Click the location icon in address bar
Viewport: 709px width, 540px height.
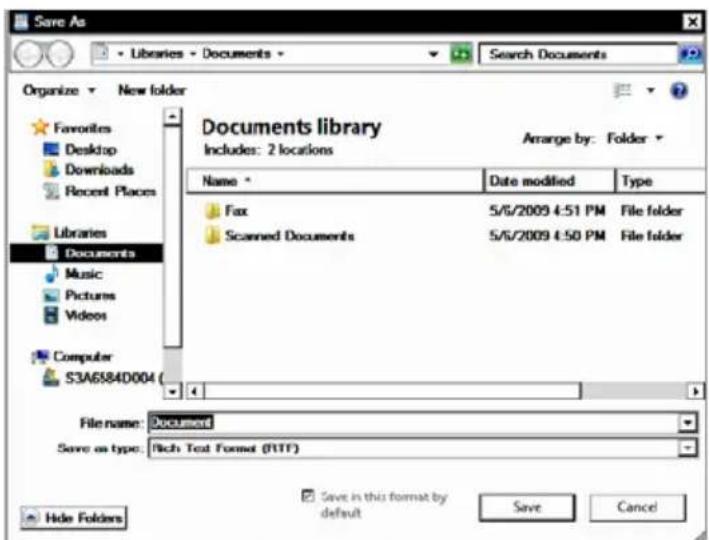point(102,53)
